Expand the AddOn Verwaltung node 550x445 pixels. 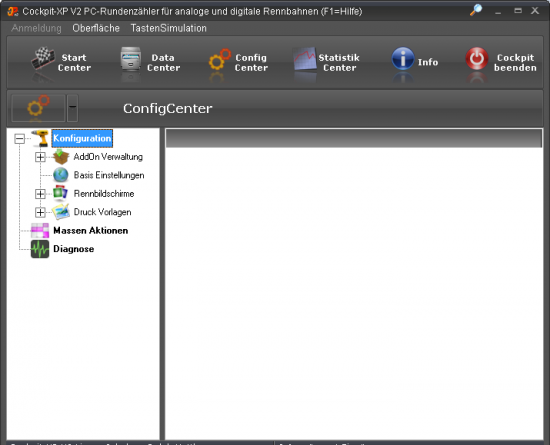tap(40, 157)
